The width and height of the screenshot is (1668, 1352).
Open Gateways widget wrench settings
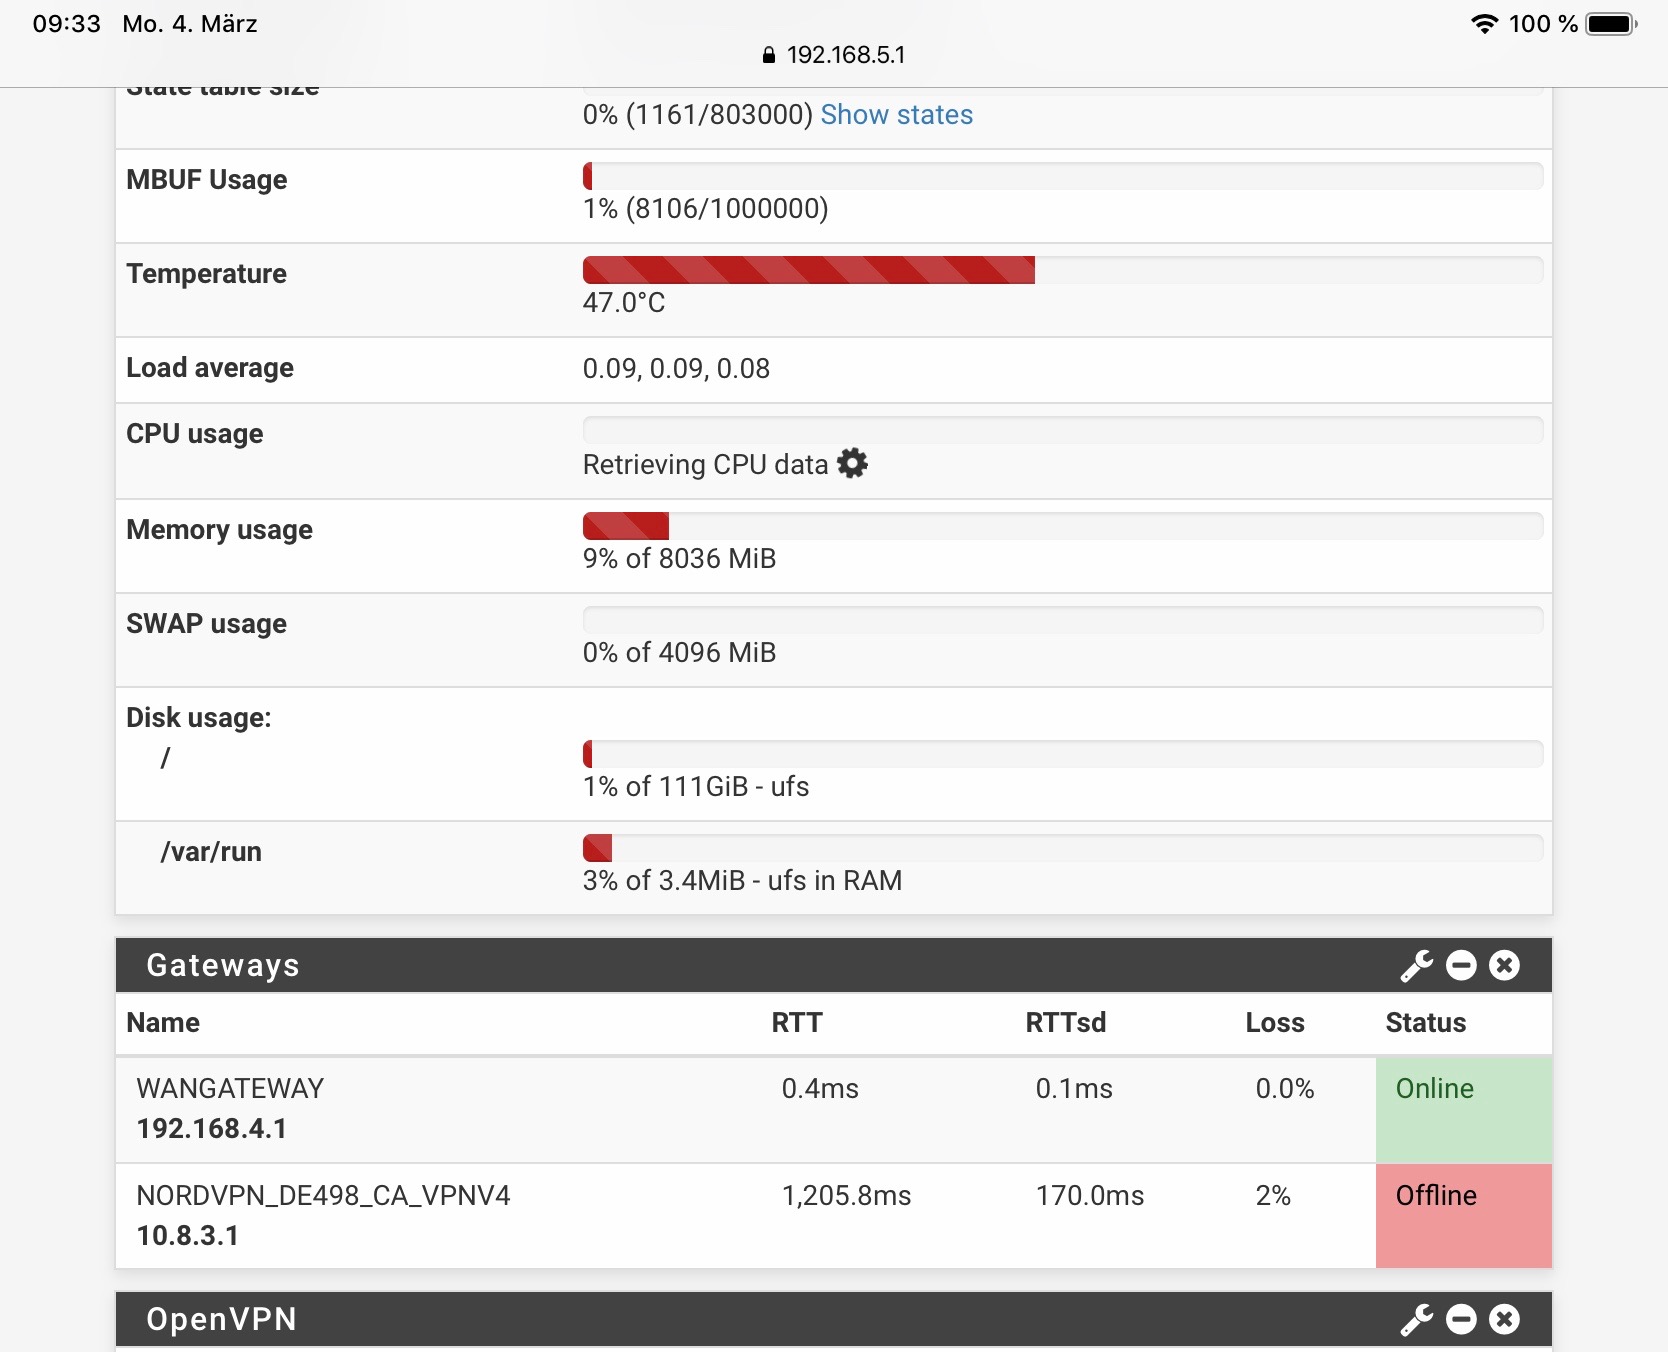click(1416, 966)
